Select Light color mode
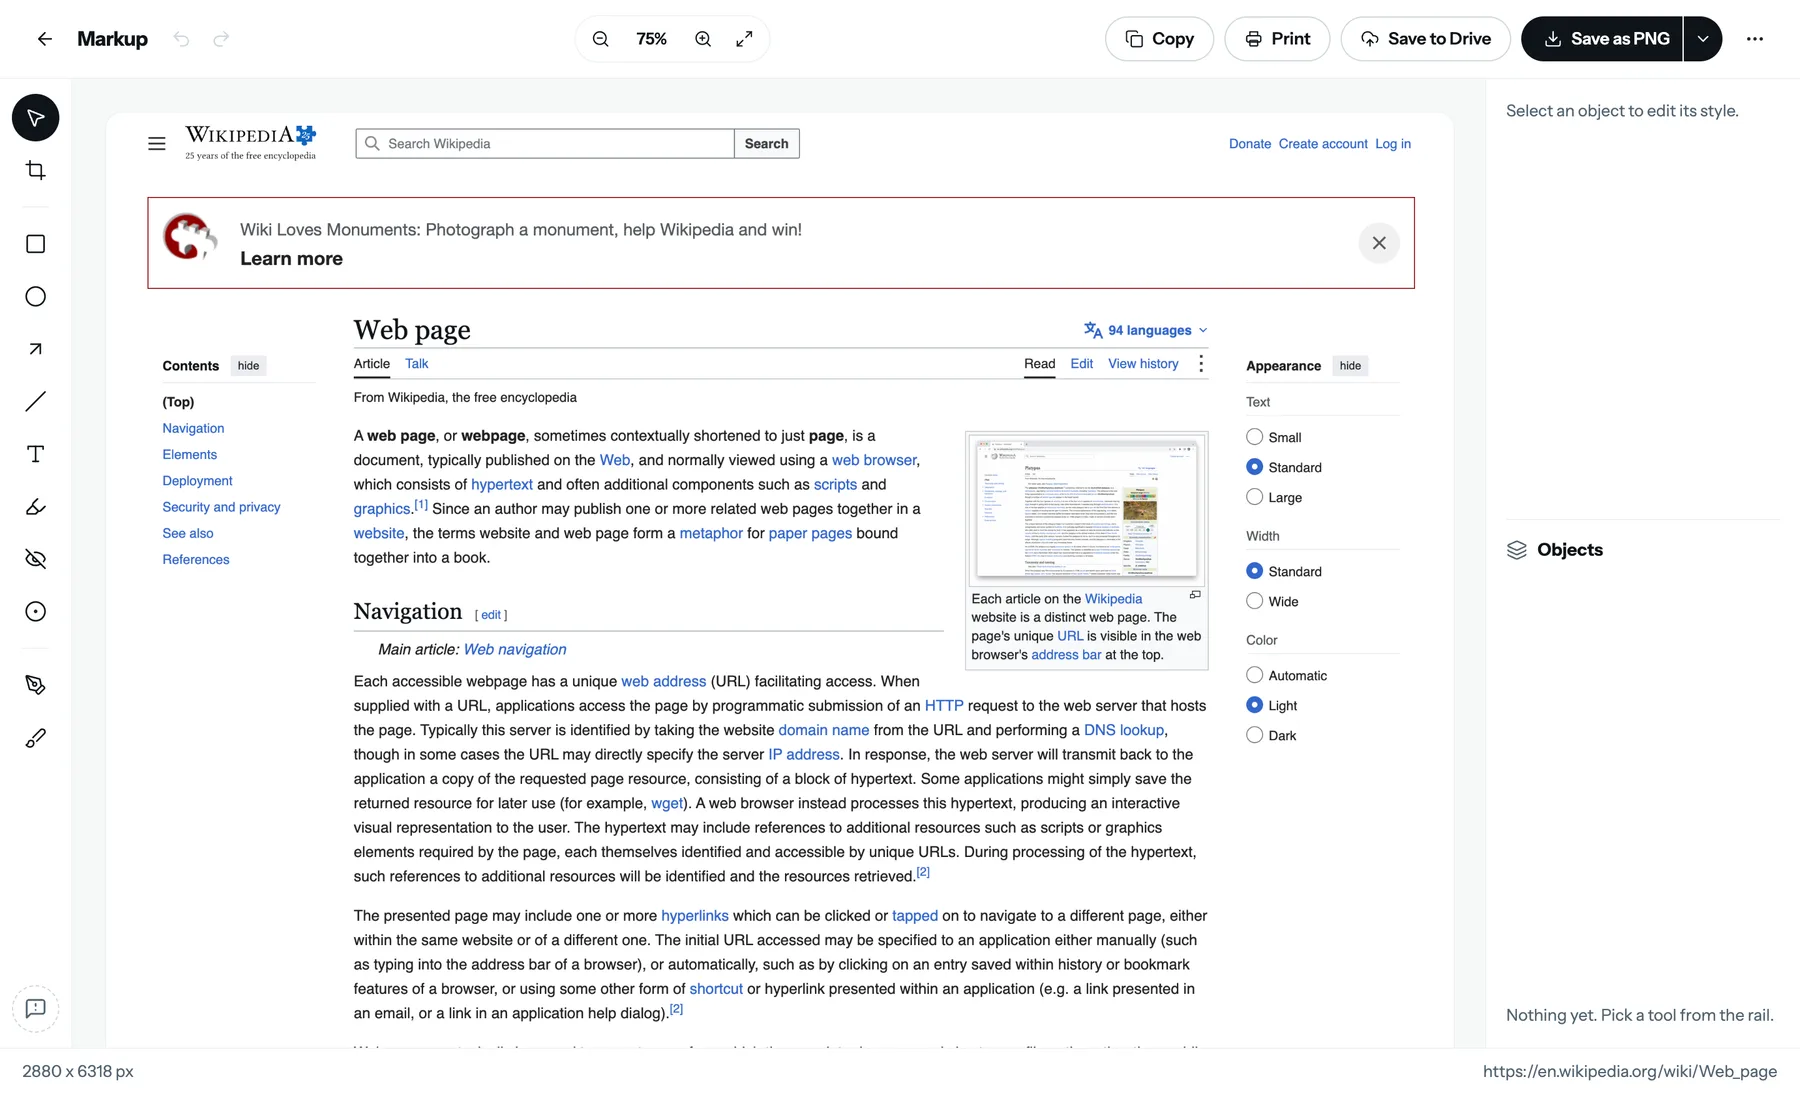Screen dimensions: 1800x1094 pyautogui.click(x=1254, y=705)
